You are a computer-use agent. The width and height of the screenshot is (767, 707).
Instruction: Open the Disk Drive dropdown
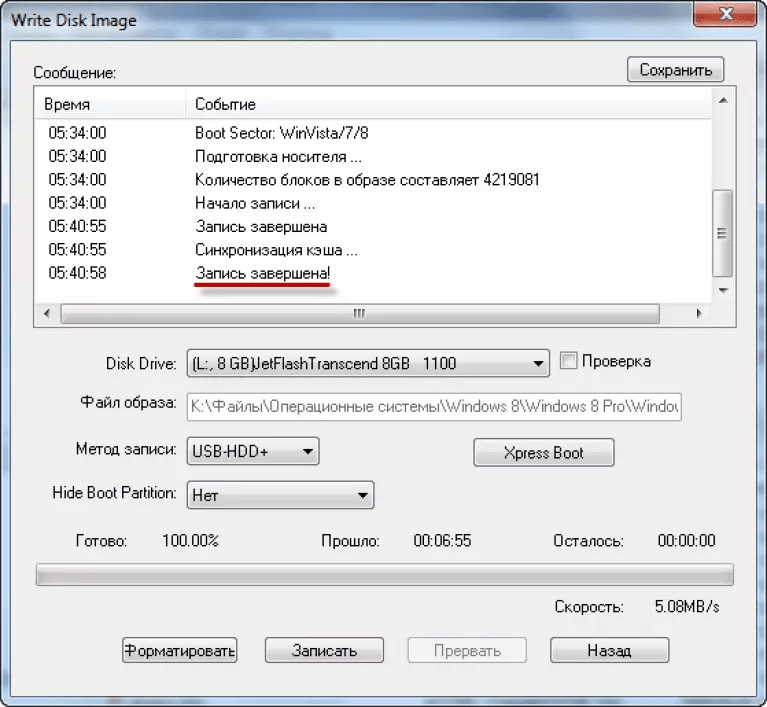(x=368, y=363)
